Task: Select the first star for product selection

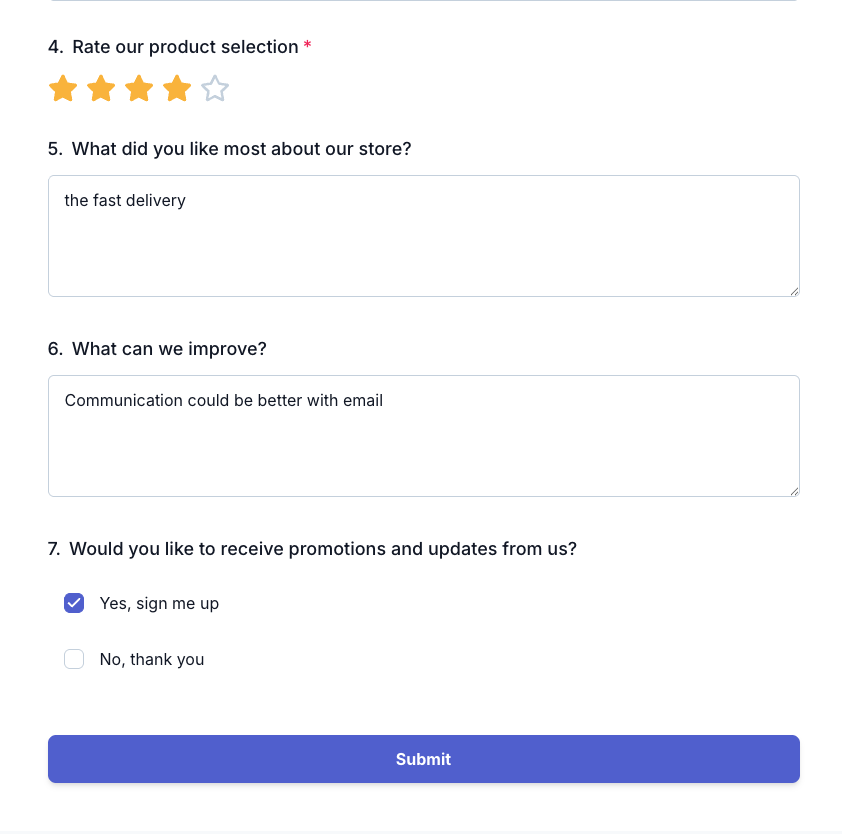Action: [x=62, y=88]
